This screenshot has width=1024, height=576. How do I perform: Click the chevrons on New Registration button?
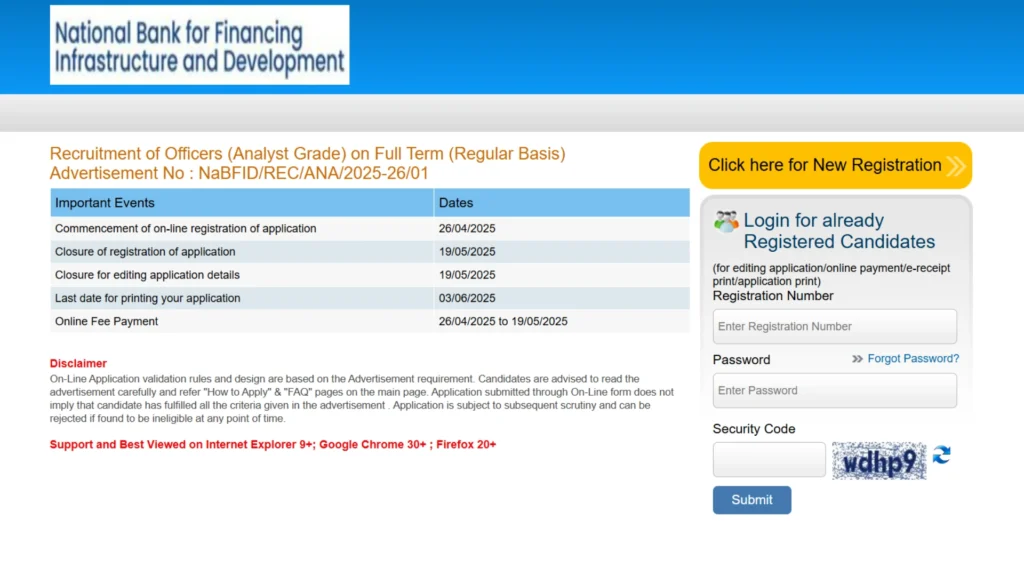955,166
